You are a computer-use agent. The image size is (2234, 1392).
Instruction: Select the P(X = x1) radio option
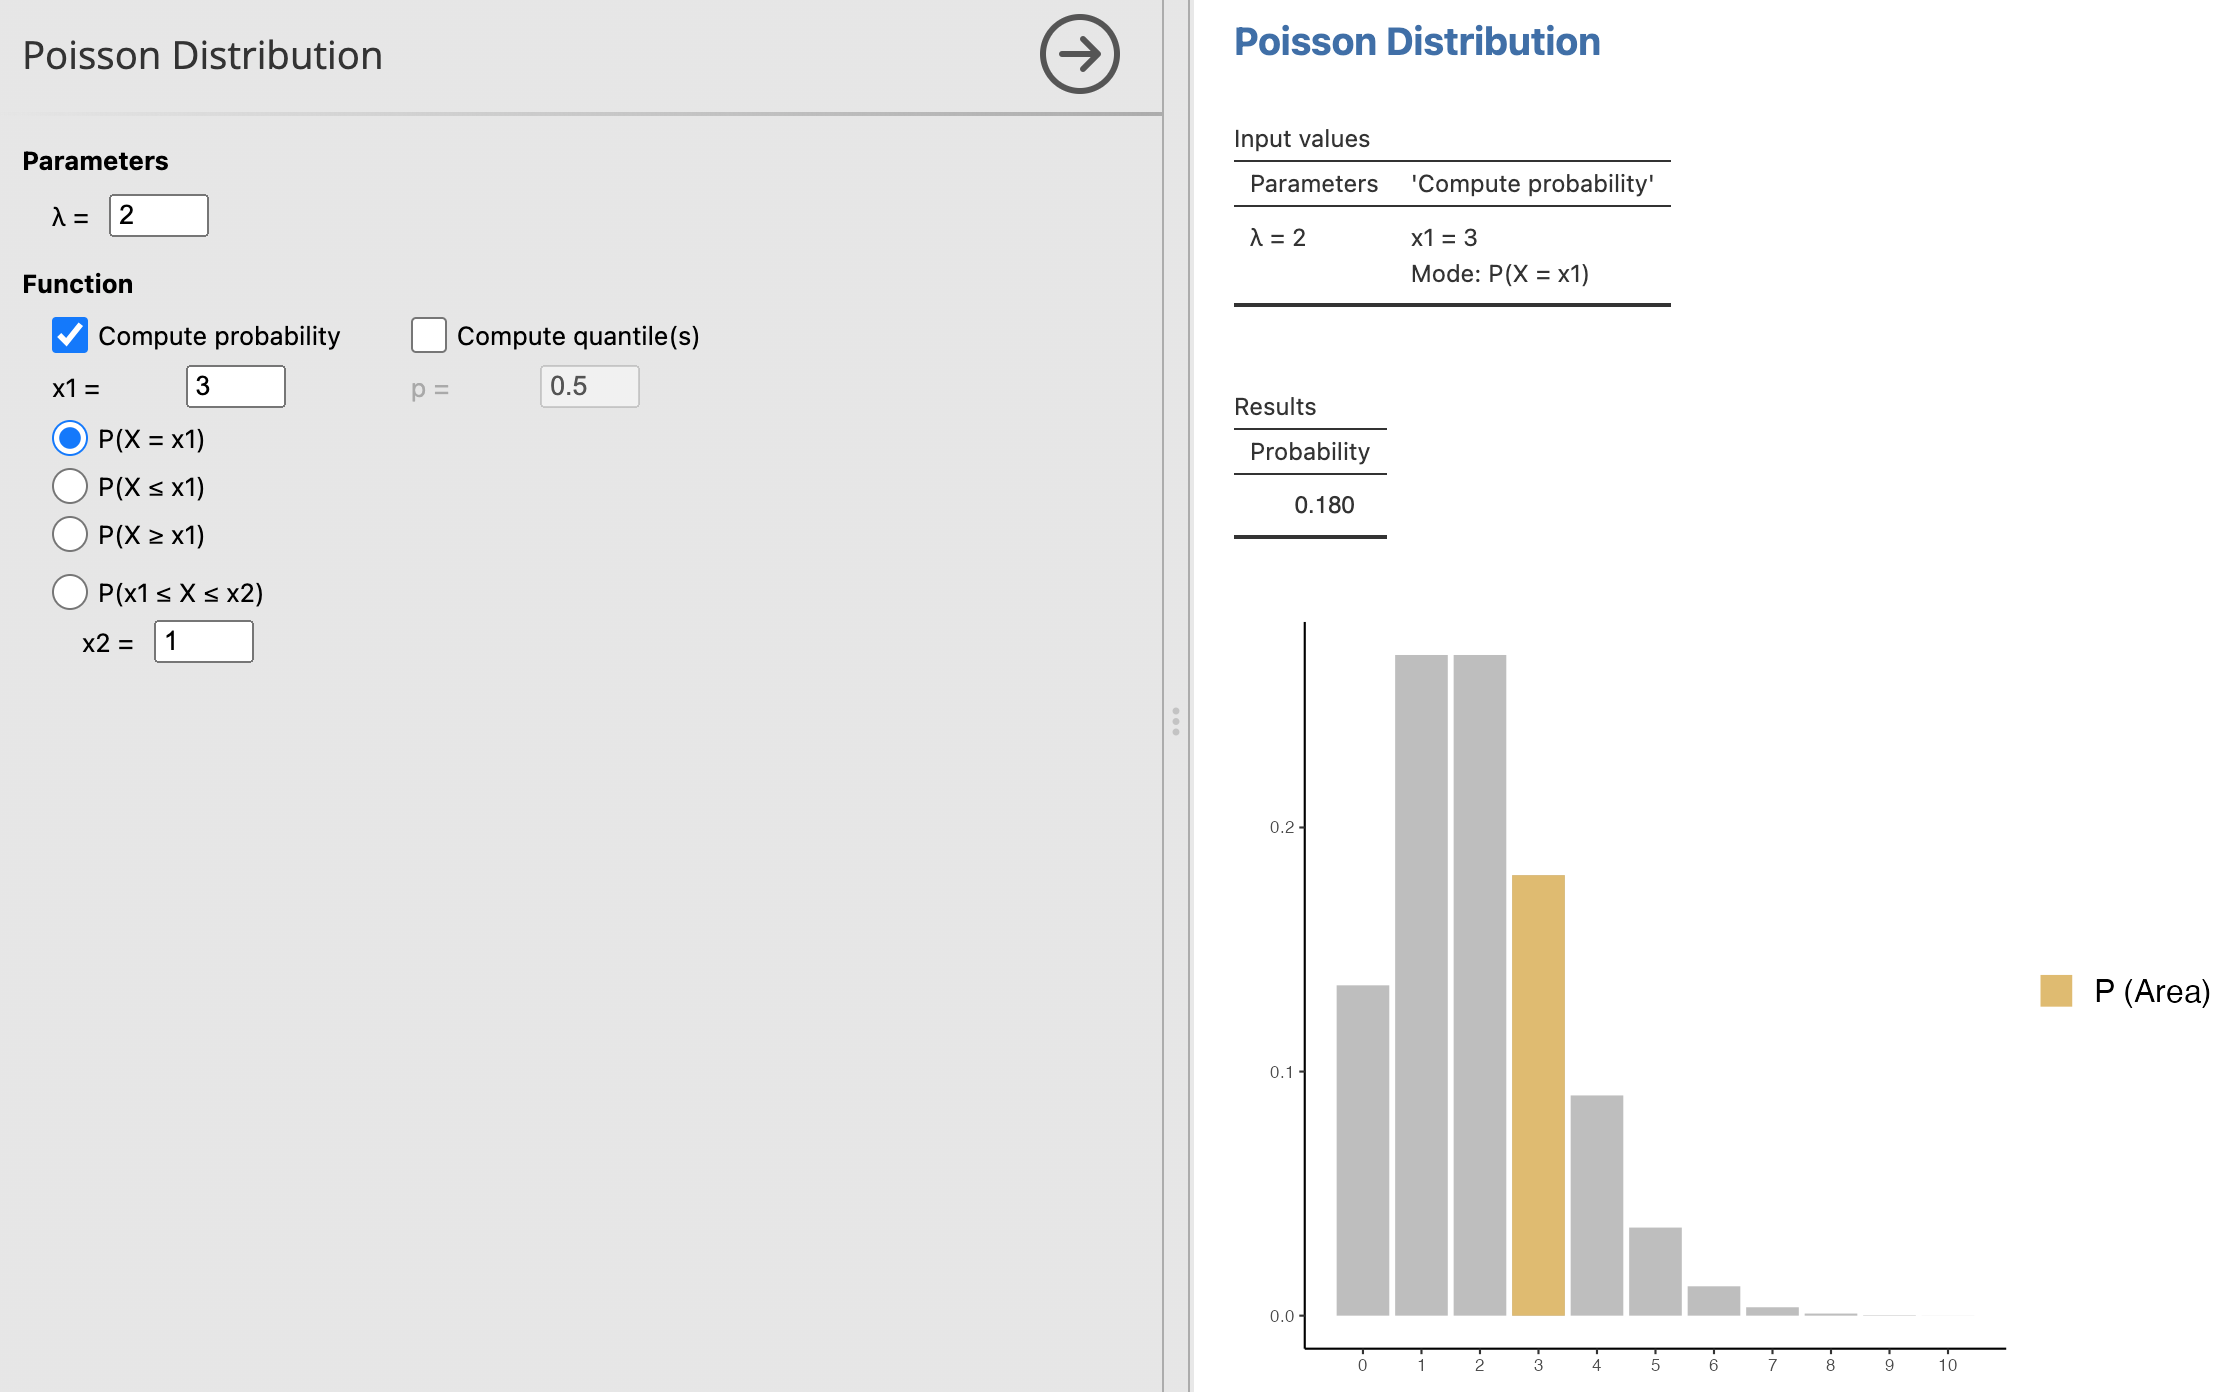coord(70,438)
